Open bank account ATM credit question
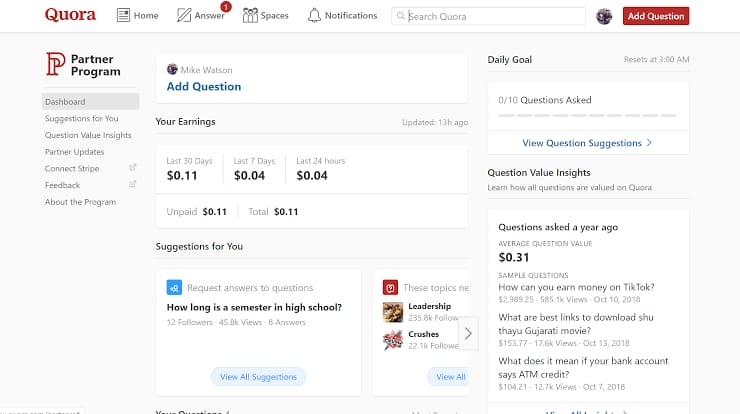740x414 pixels. pos(583,367)
